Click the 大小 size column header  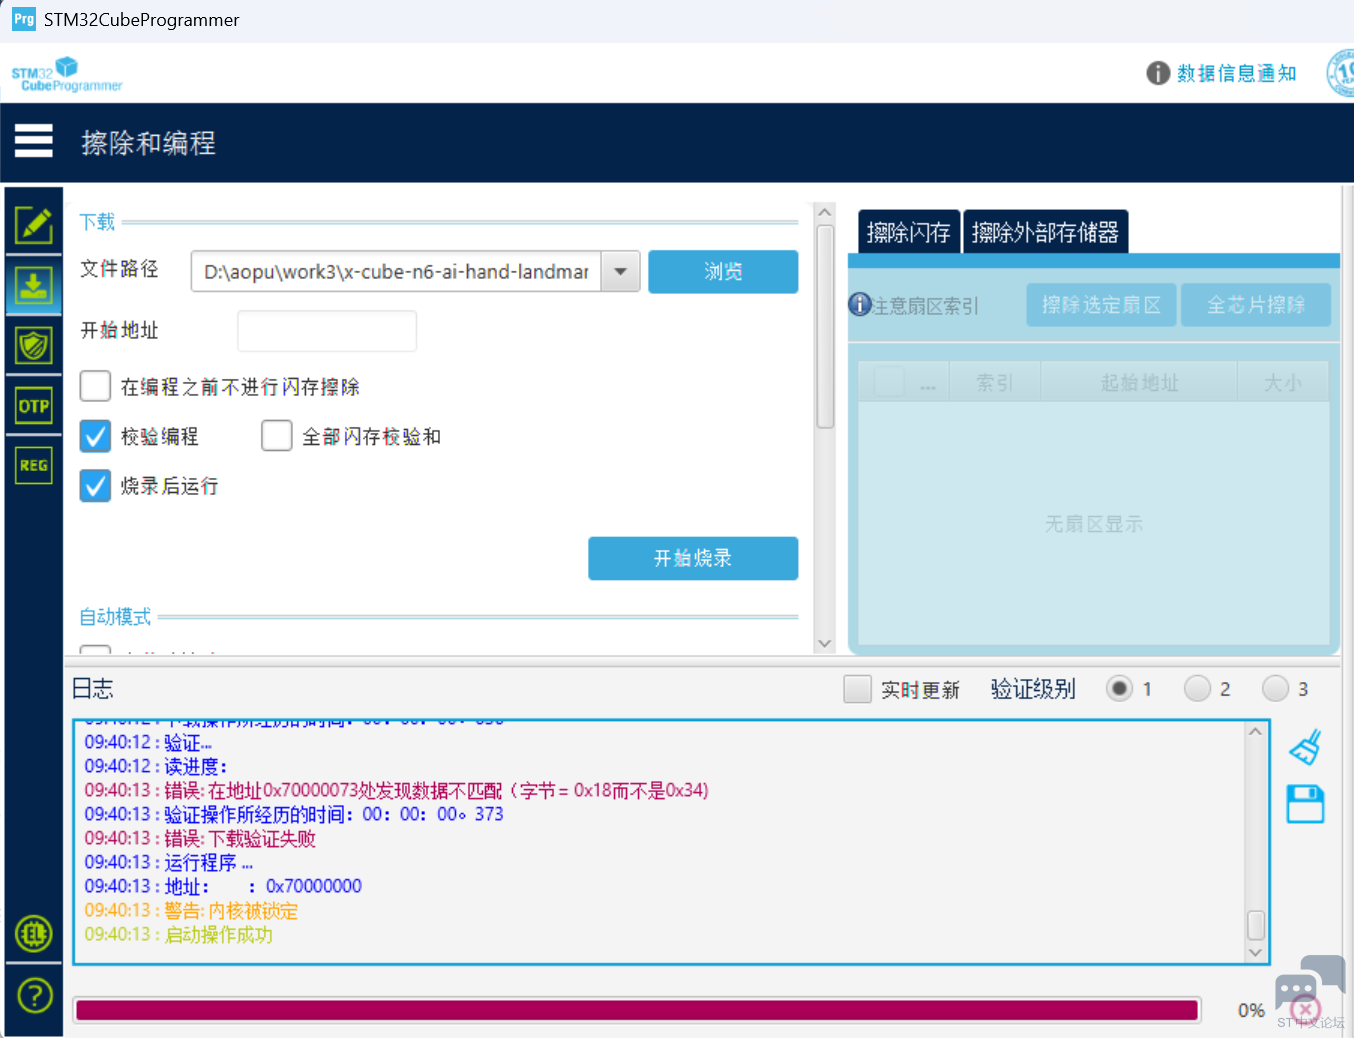[1283, 382]
